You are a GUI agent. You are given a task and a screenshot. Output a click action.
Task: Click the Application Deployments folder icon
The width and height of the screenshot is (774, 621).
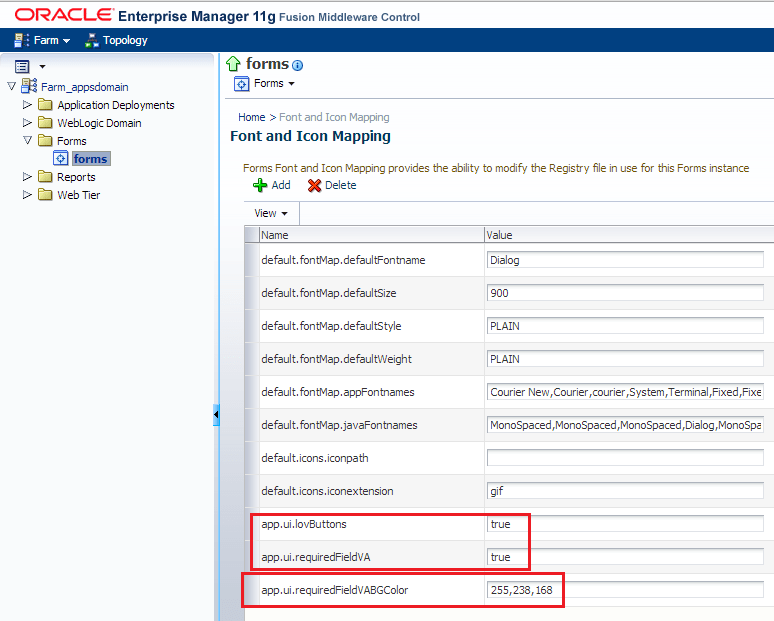pyautogui.click(x=45, y=105)
